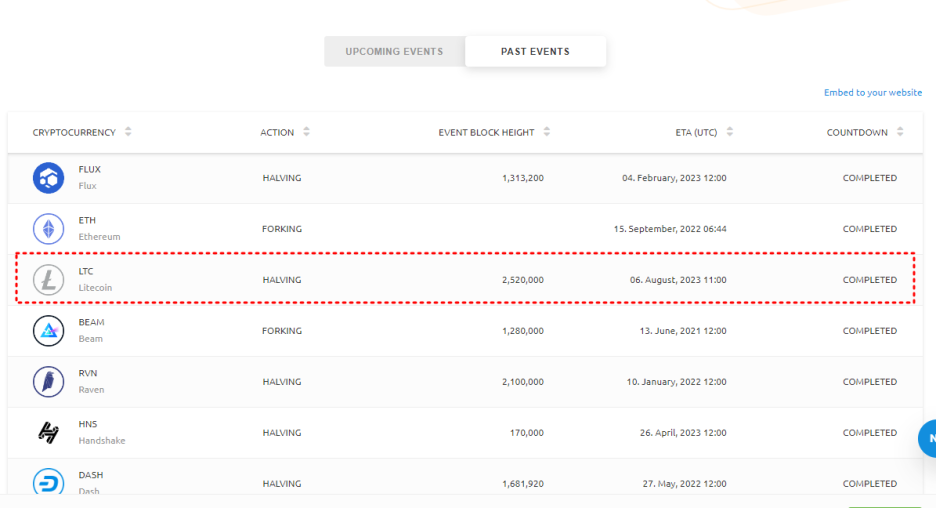This screenshot has height=508, width=936.
Task: Click the Handshake name text
Action: pyautogui.click(x=102, y=441)
